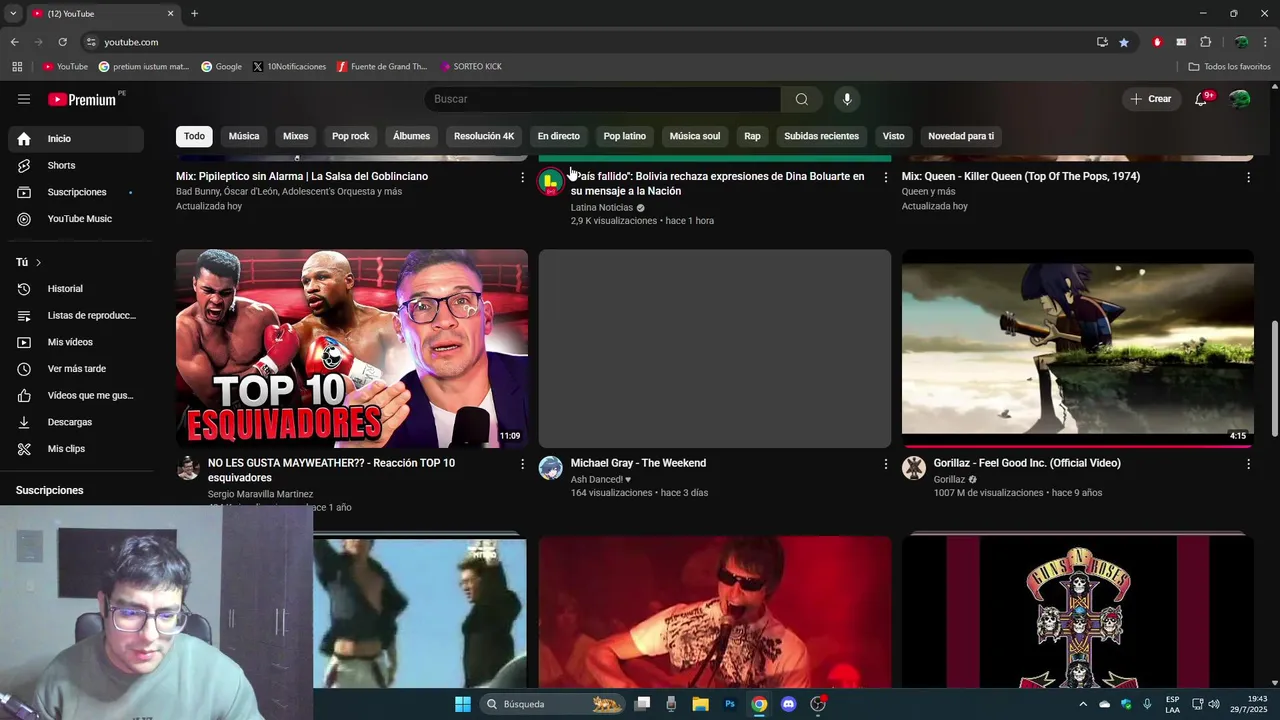Image resolution: width=1280 pixels, height=720 pixels.
Task: Open options for Mayweather reaction video
Action: (x=522, y=464)
